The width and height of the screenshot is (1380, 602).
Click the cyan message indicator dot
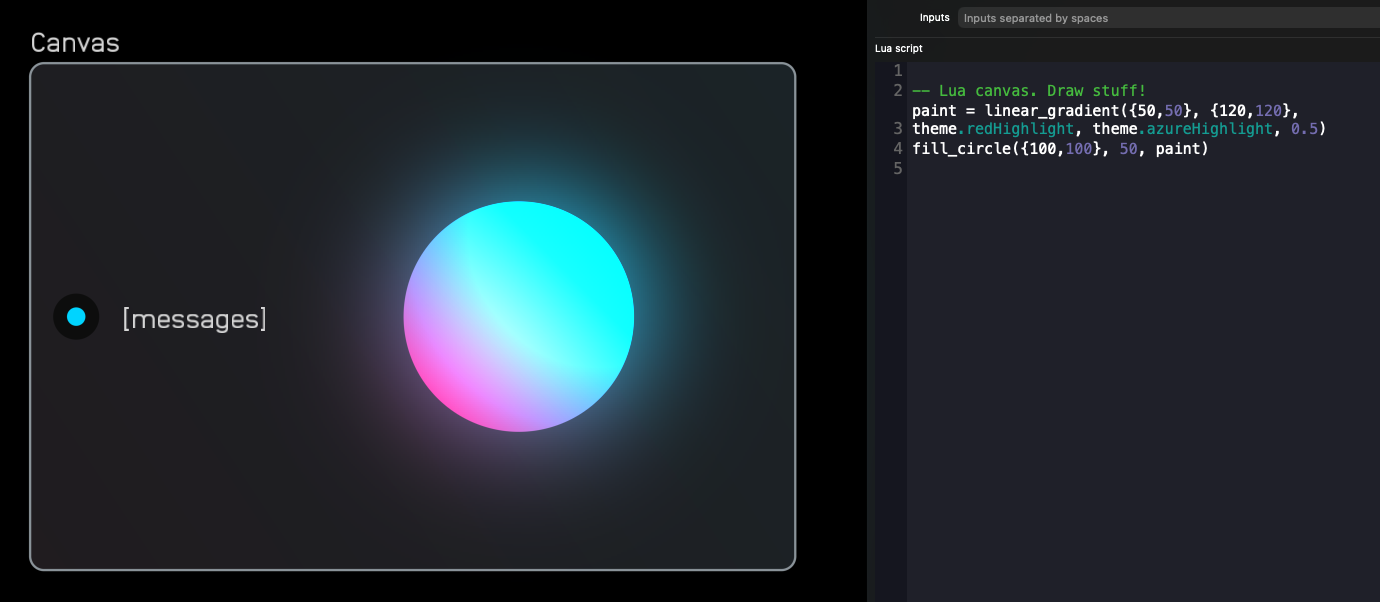tap(75, 317)
